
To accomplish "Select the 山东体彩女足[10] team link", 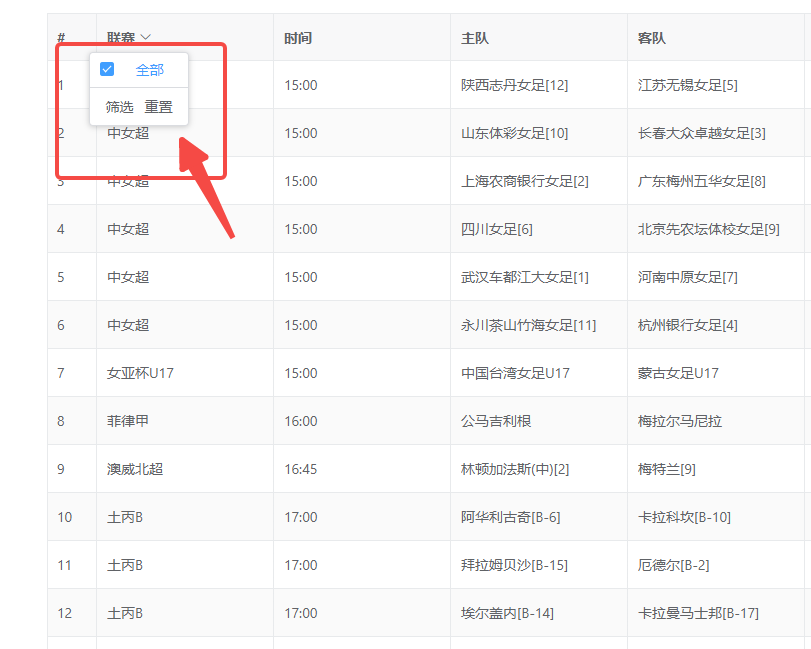I will (516, 133).
